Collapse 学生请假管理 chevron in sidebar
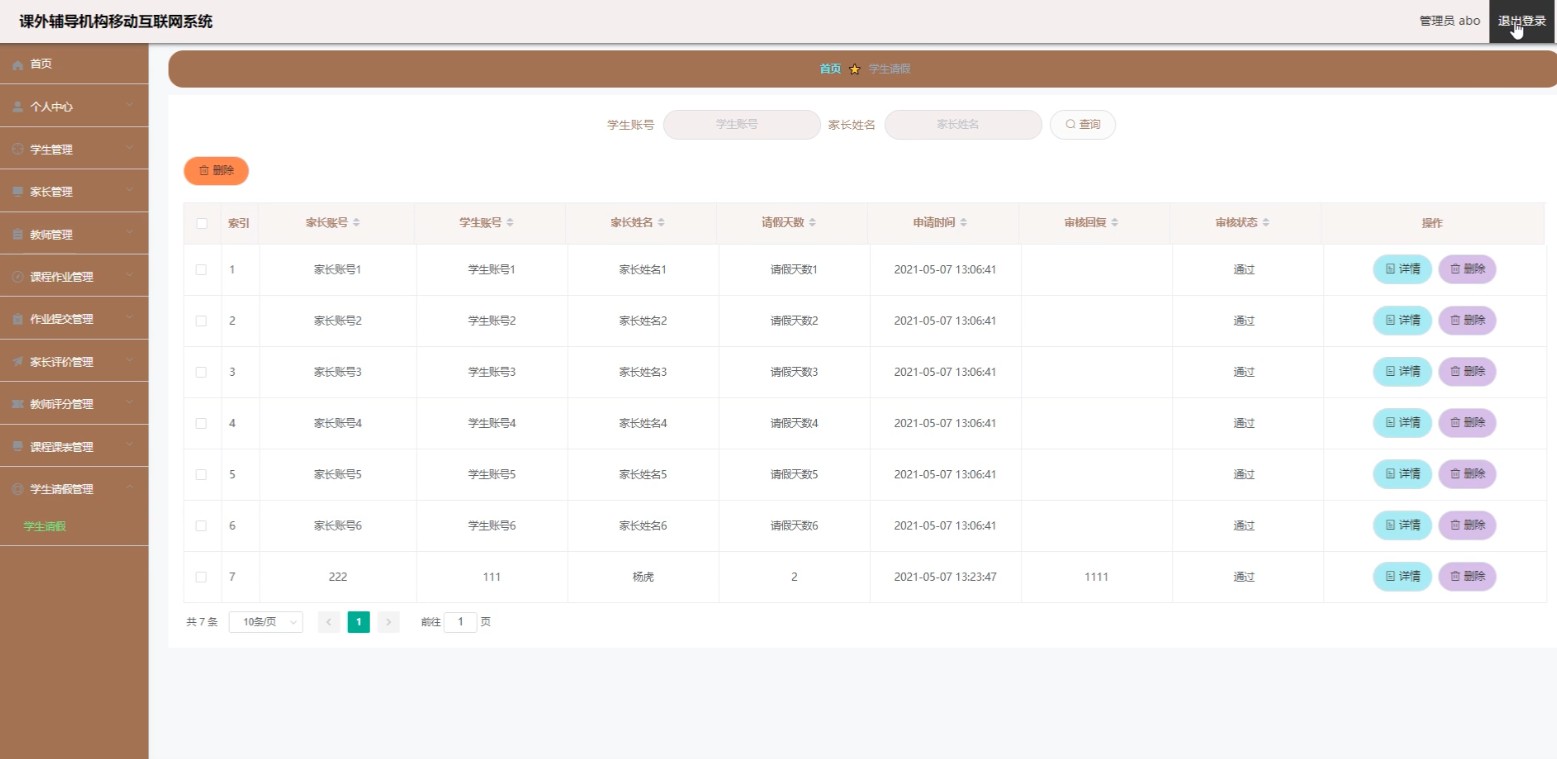 pyautogui.click(x=130, y=489)
